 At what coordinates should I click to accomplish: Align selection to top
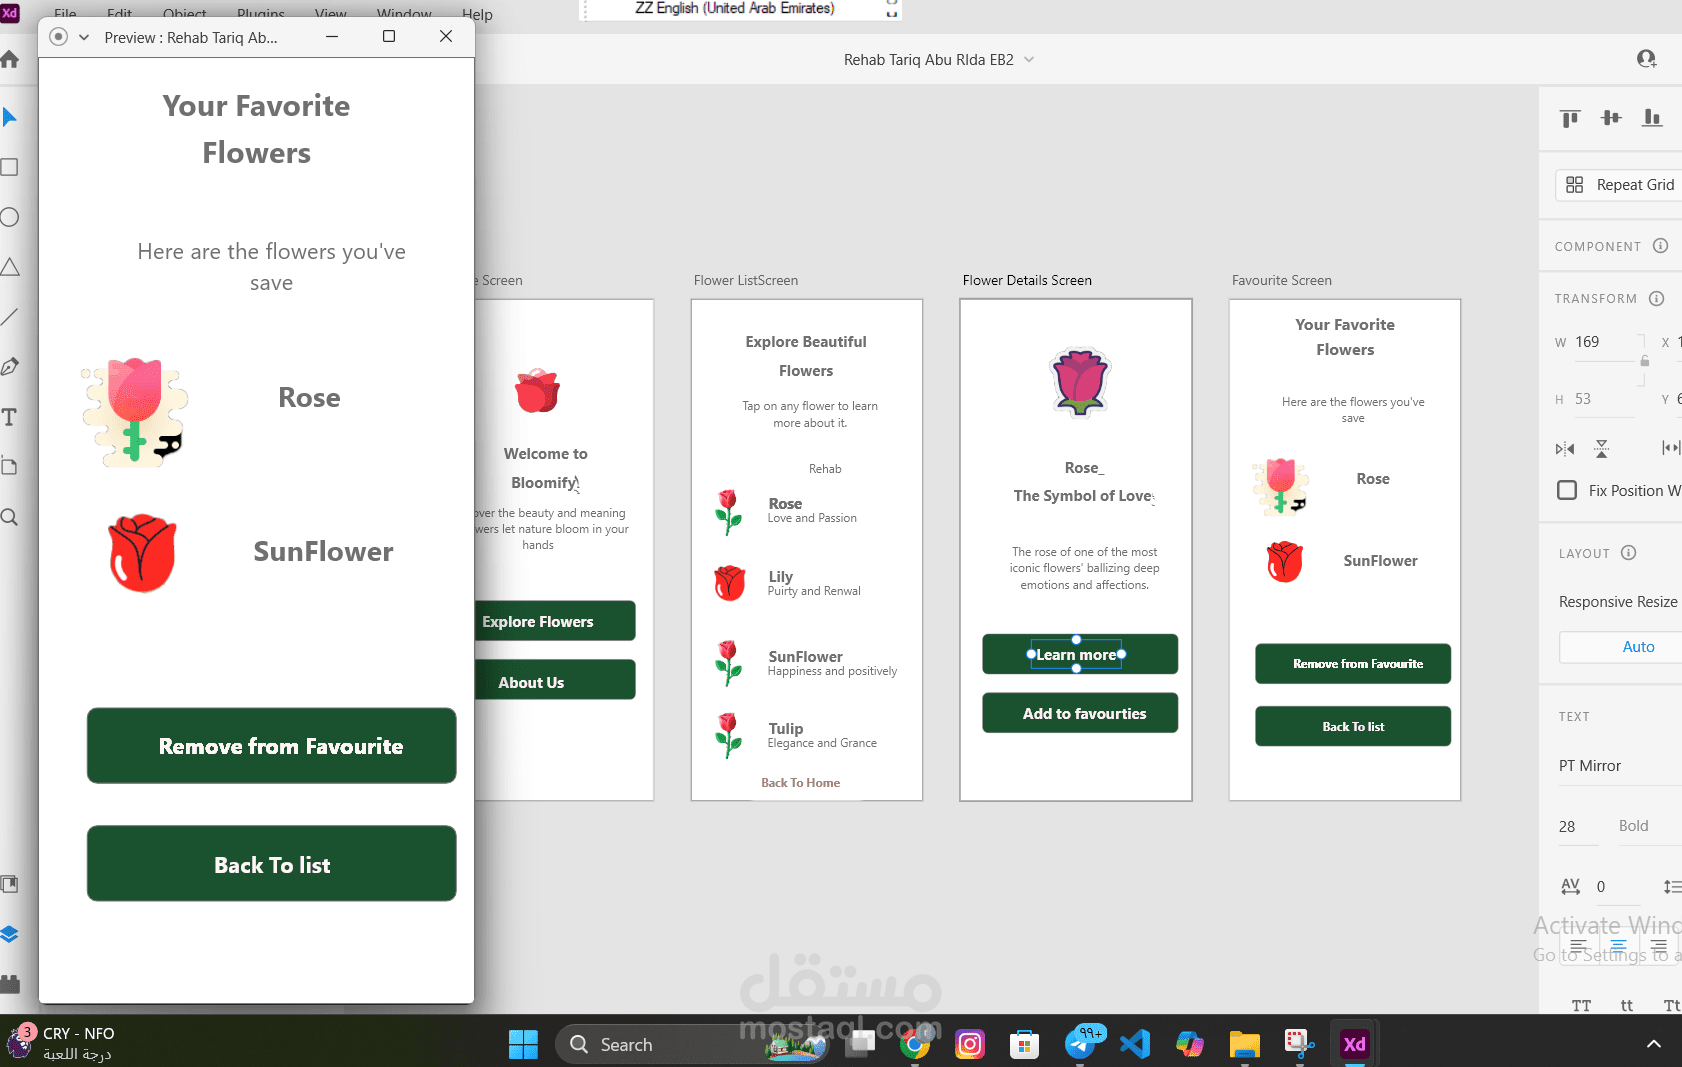[1570, 118]
